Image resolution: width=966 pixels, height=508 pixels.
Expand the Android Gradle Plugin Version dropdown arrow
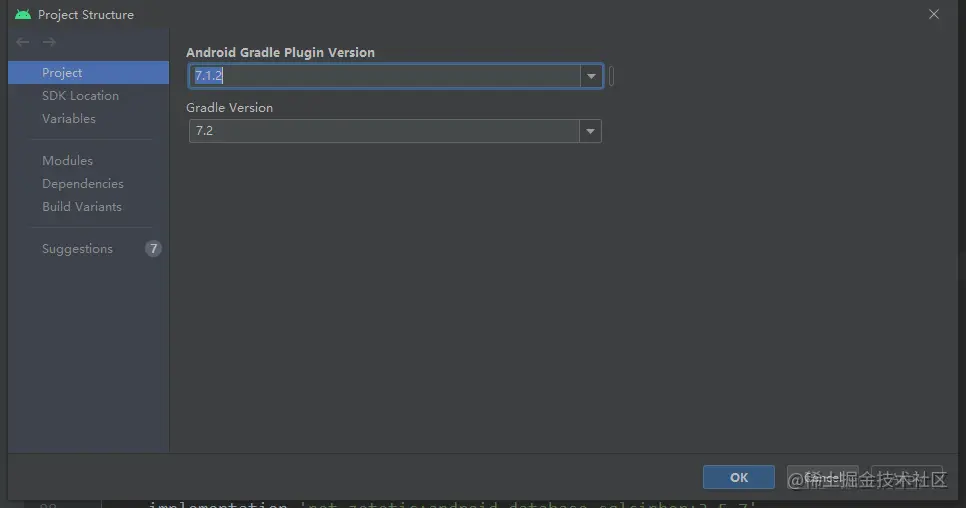(x=591, y=76)
